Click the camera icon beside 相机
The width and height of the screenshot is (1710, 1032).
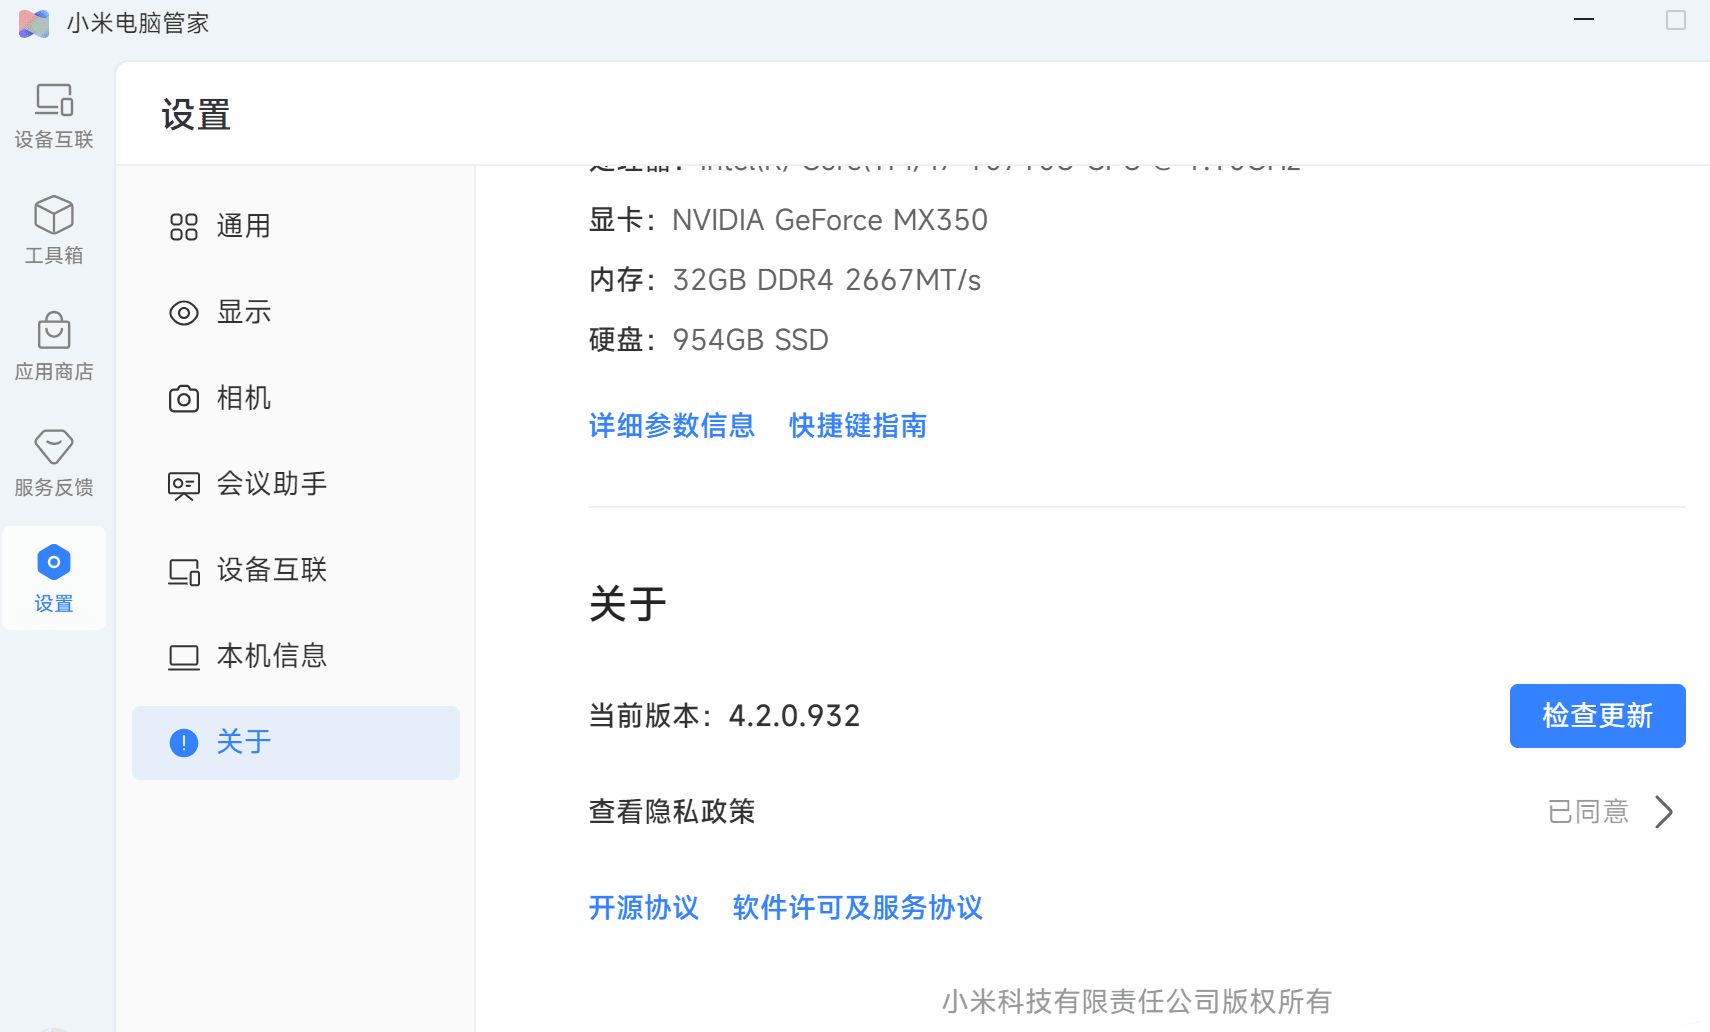tap(184, 399)
